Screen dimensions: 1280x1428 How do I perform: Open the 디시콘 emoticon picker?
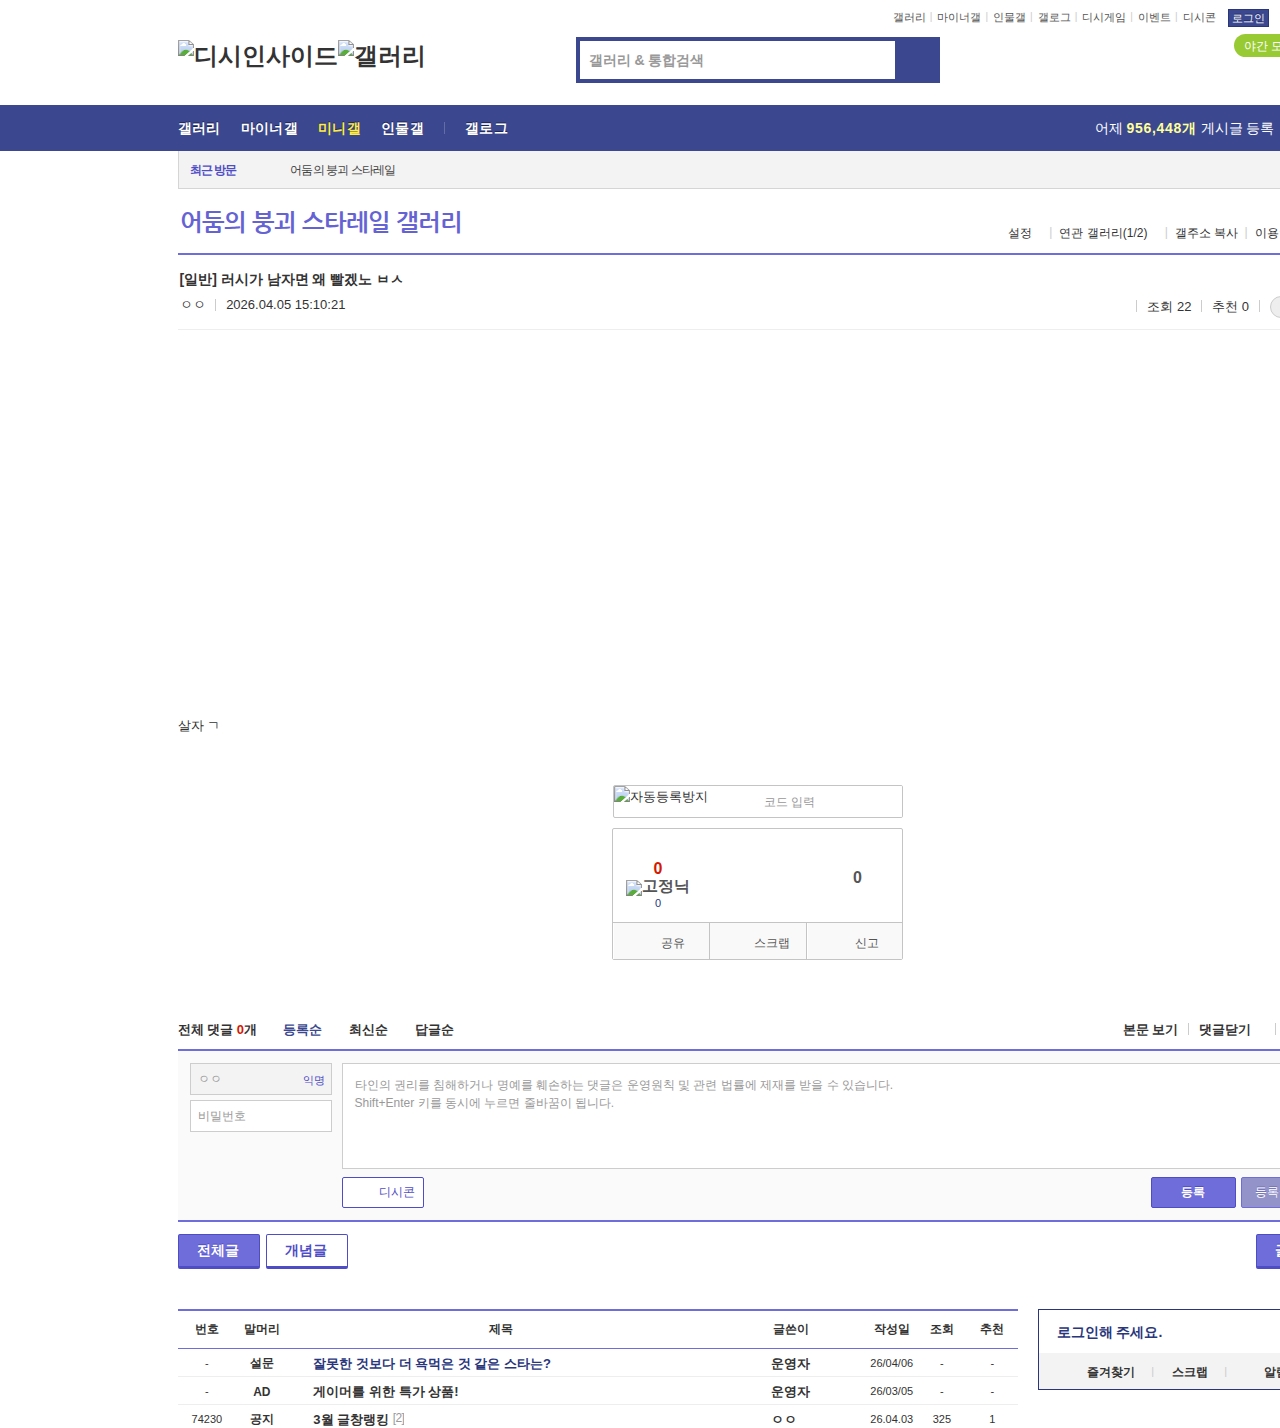[383, 1192]
